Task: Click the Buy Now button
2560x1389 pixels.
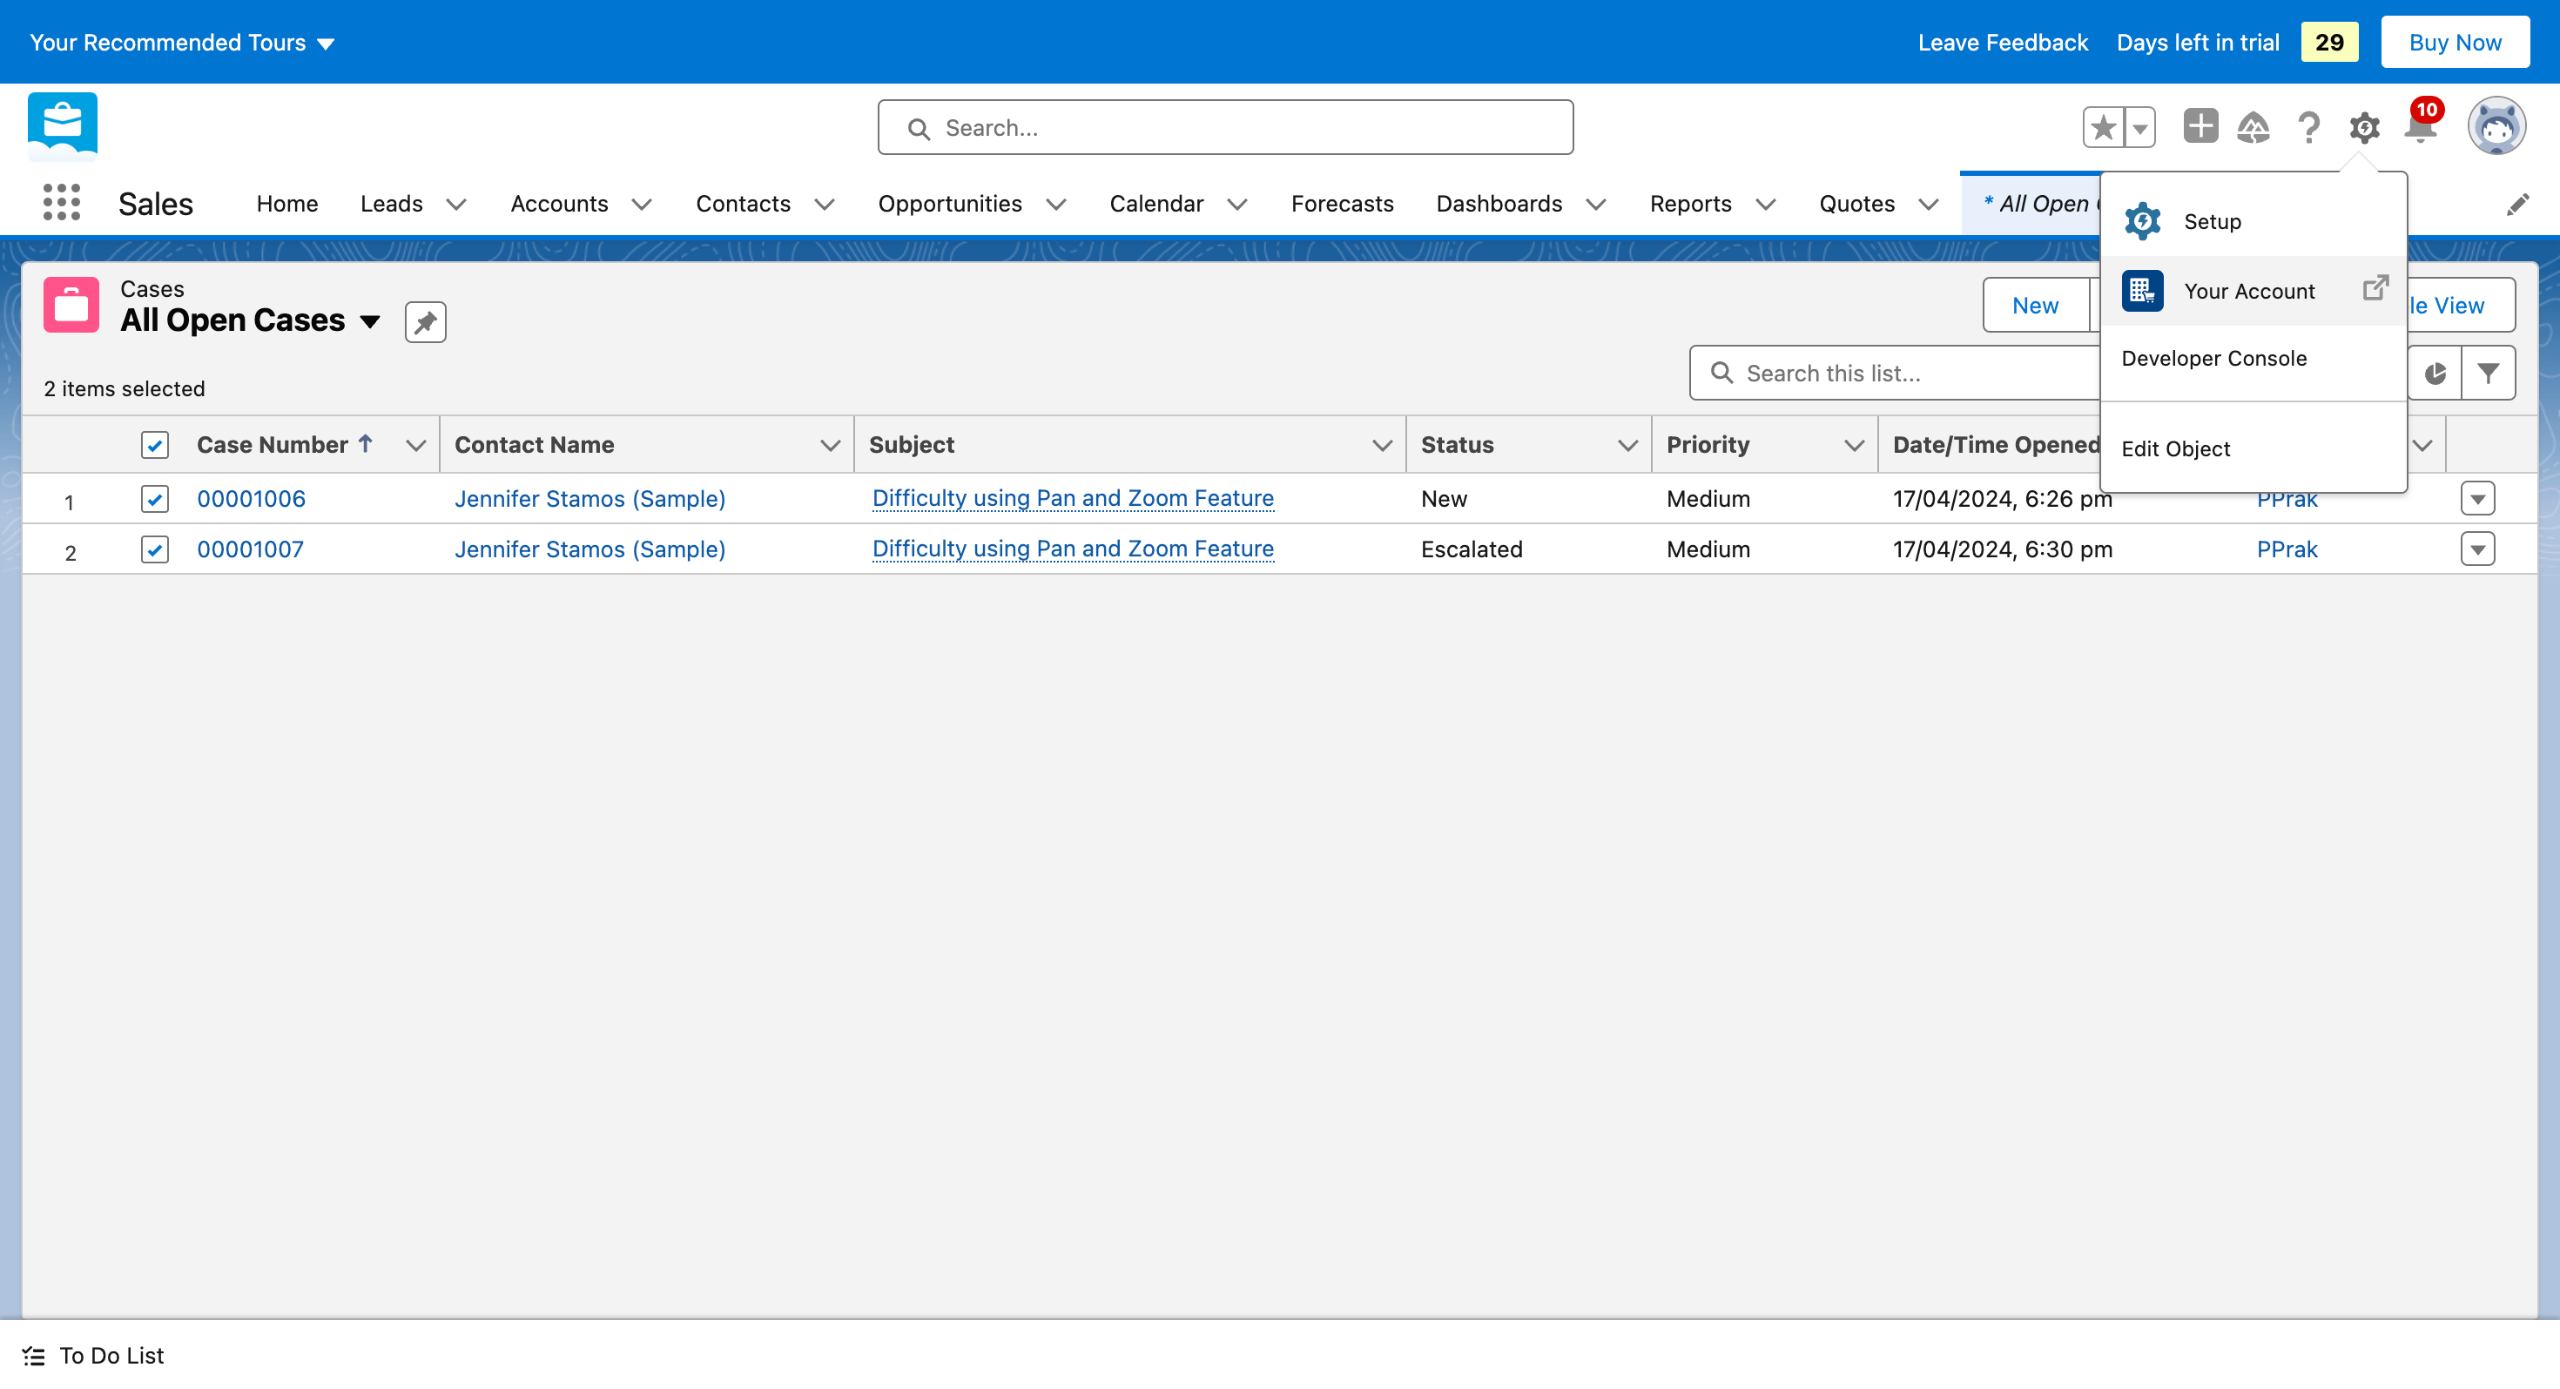Action: (x=2455, y=42)
